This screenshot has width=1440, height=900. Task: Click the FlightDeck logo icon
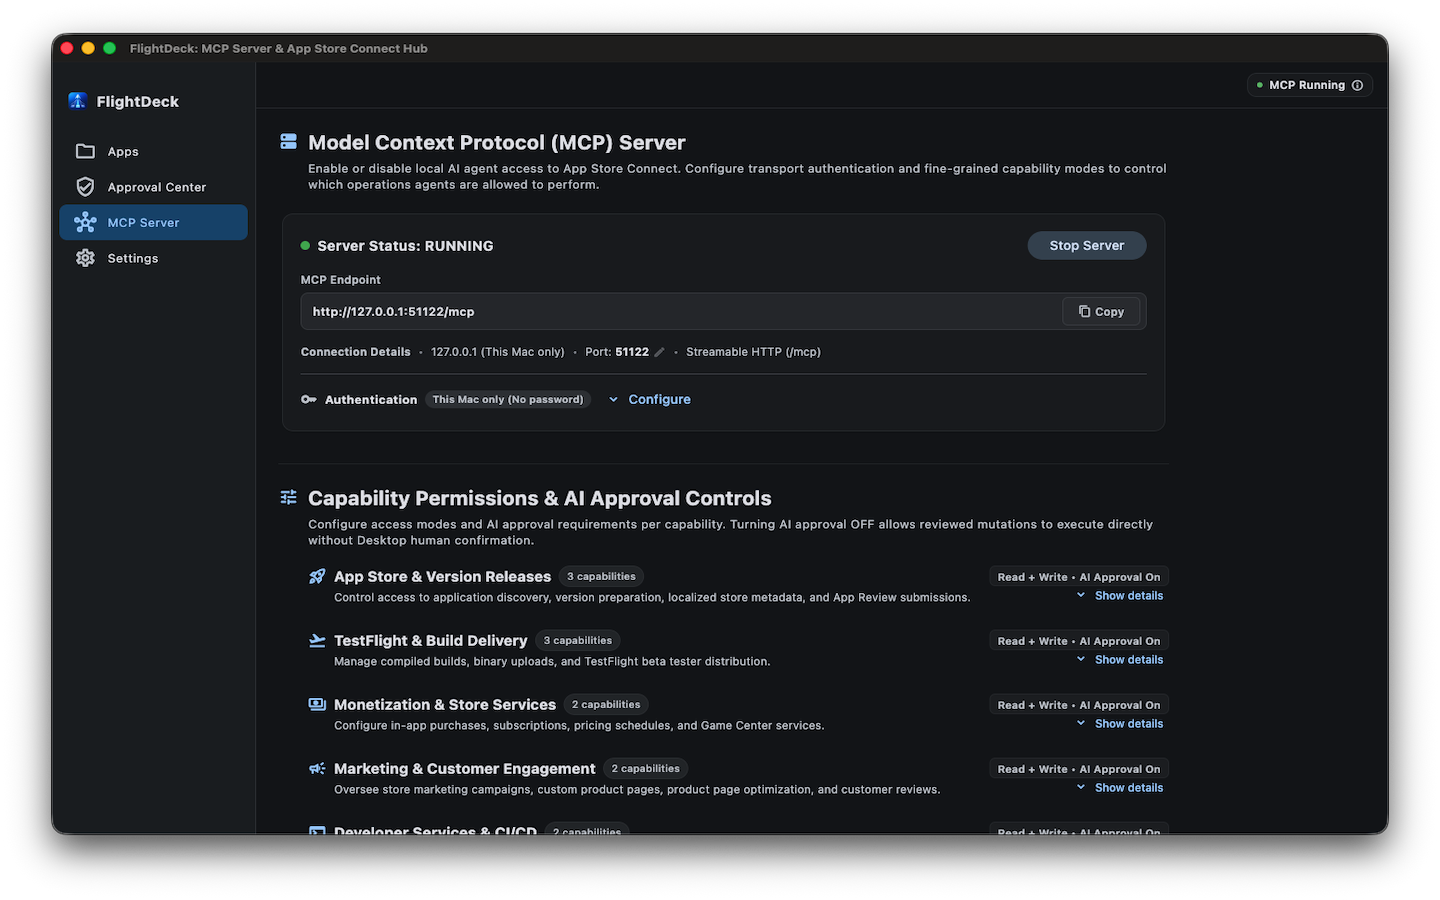77,101
